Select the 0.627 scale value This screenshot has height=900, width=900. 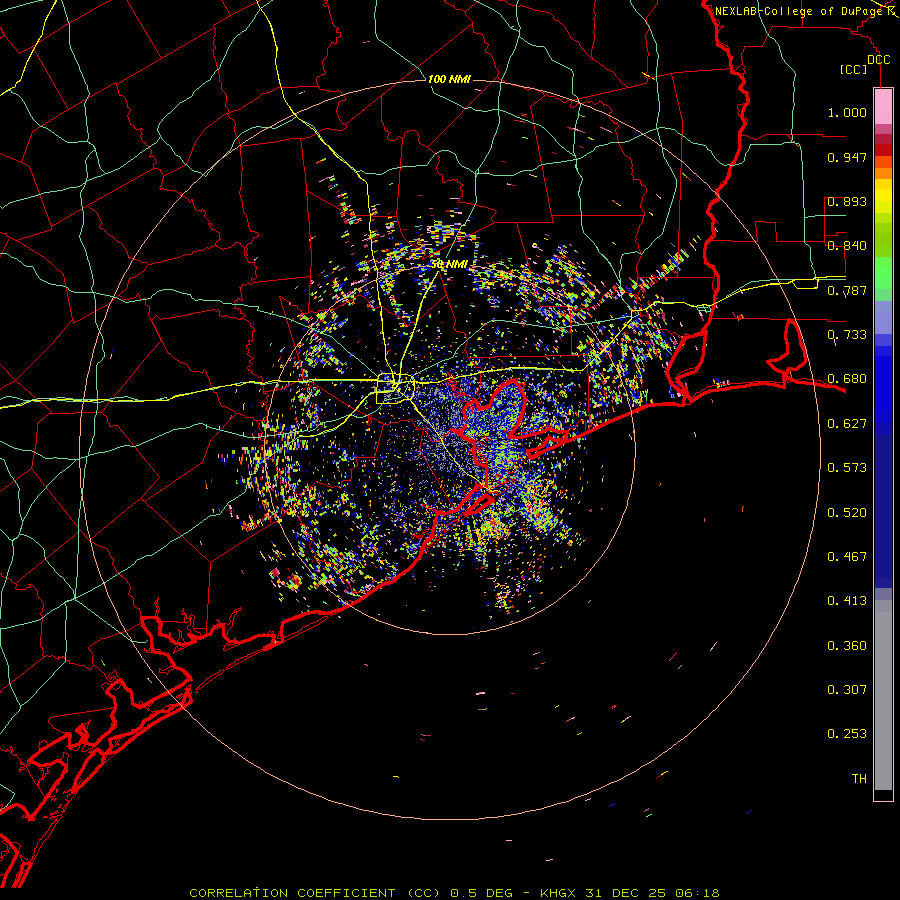click(847, 424)
